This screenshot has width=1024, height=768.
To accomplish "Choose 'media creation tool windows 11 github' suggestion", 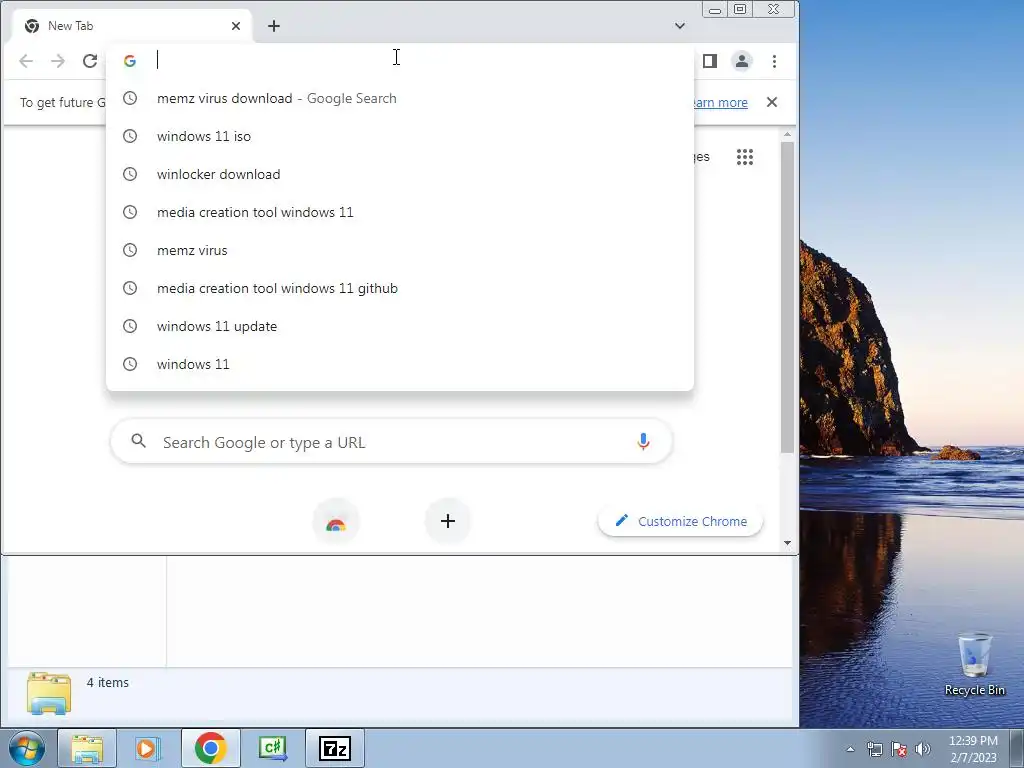I will coord(400,287).
